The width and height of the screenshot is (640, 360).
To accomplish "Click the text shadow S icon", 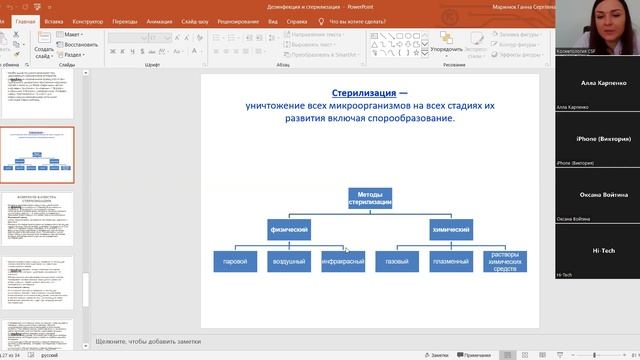I will coord(142,51).
